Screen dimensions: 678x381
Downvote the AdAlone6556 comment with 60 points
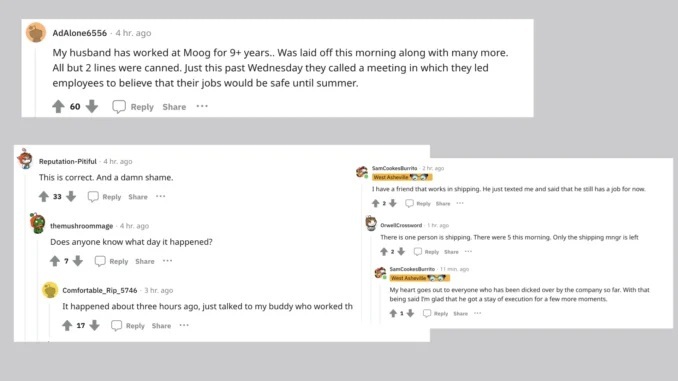(92, 106)
